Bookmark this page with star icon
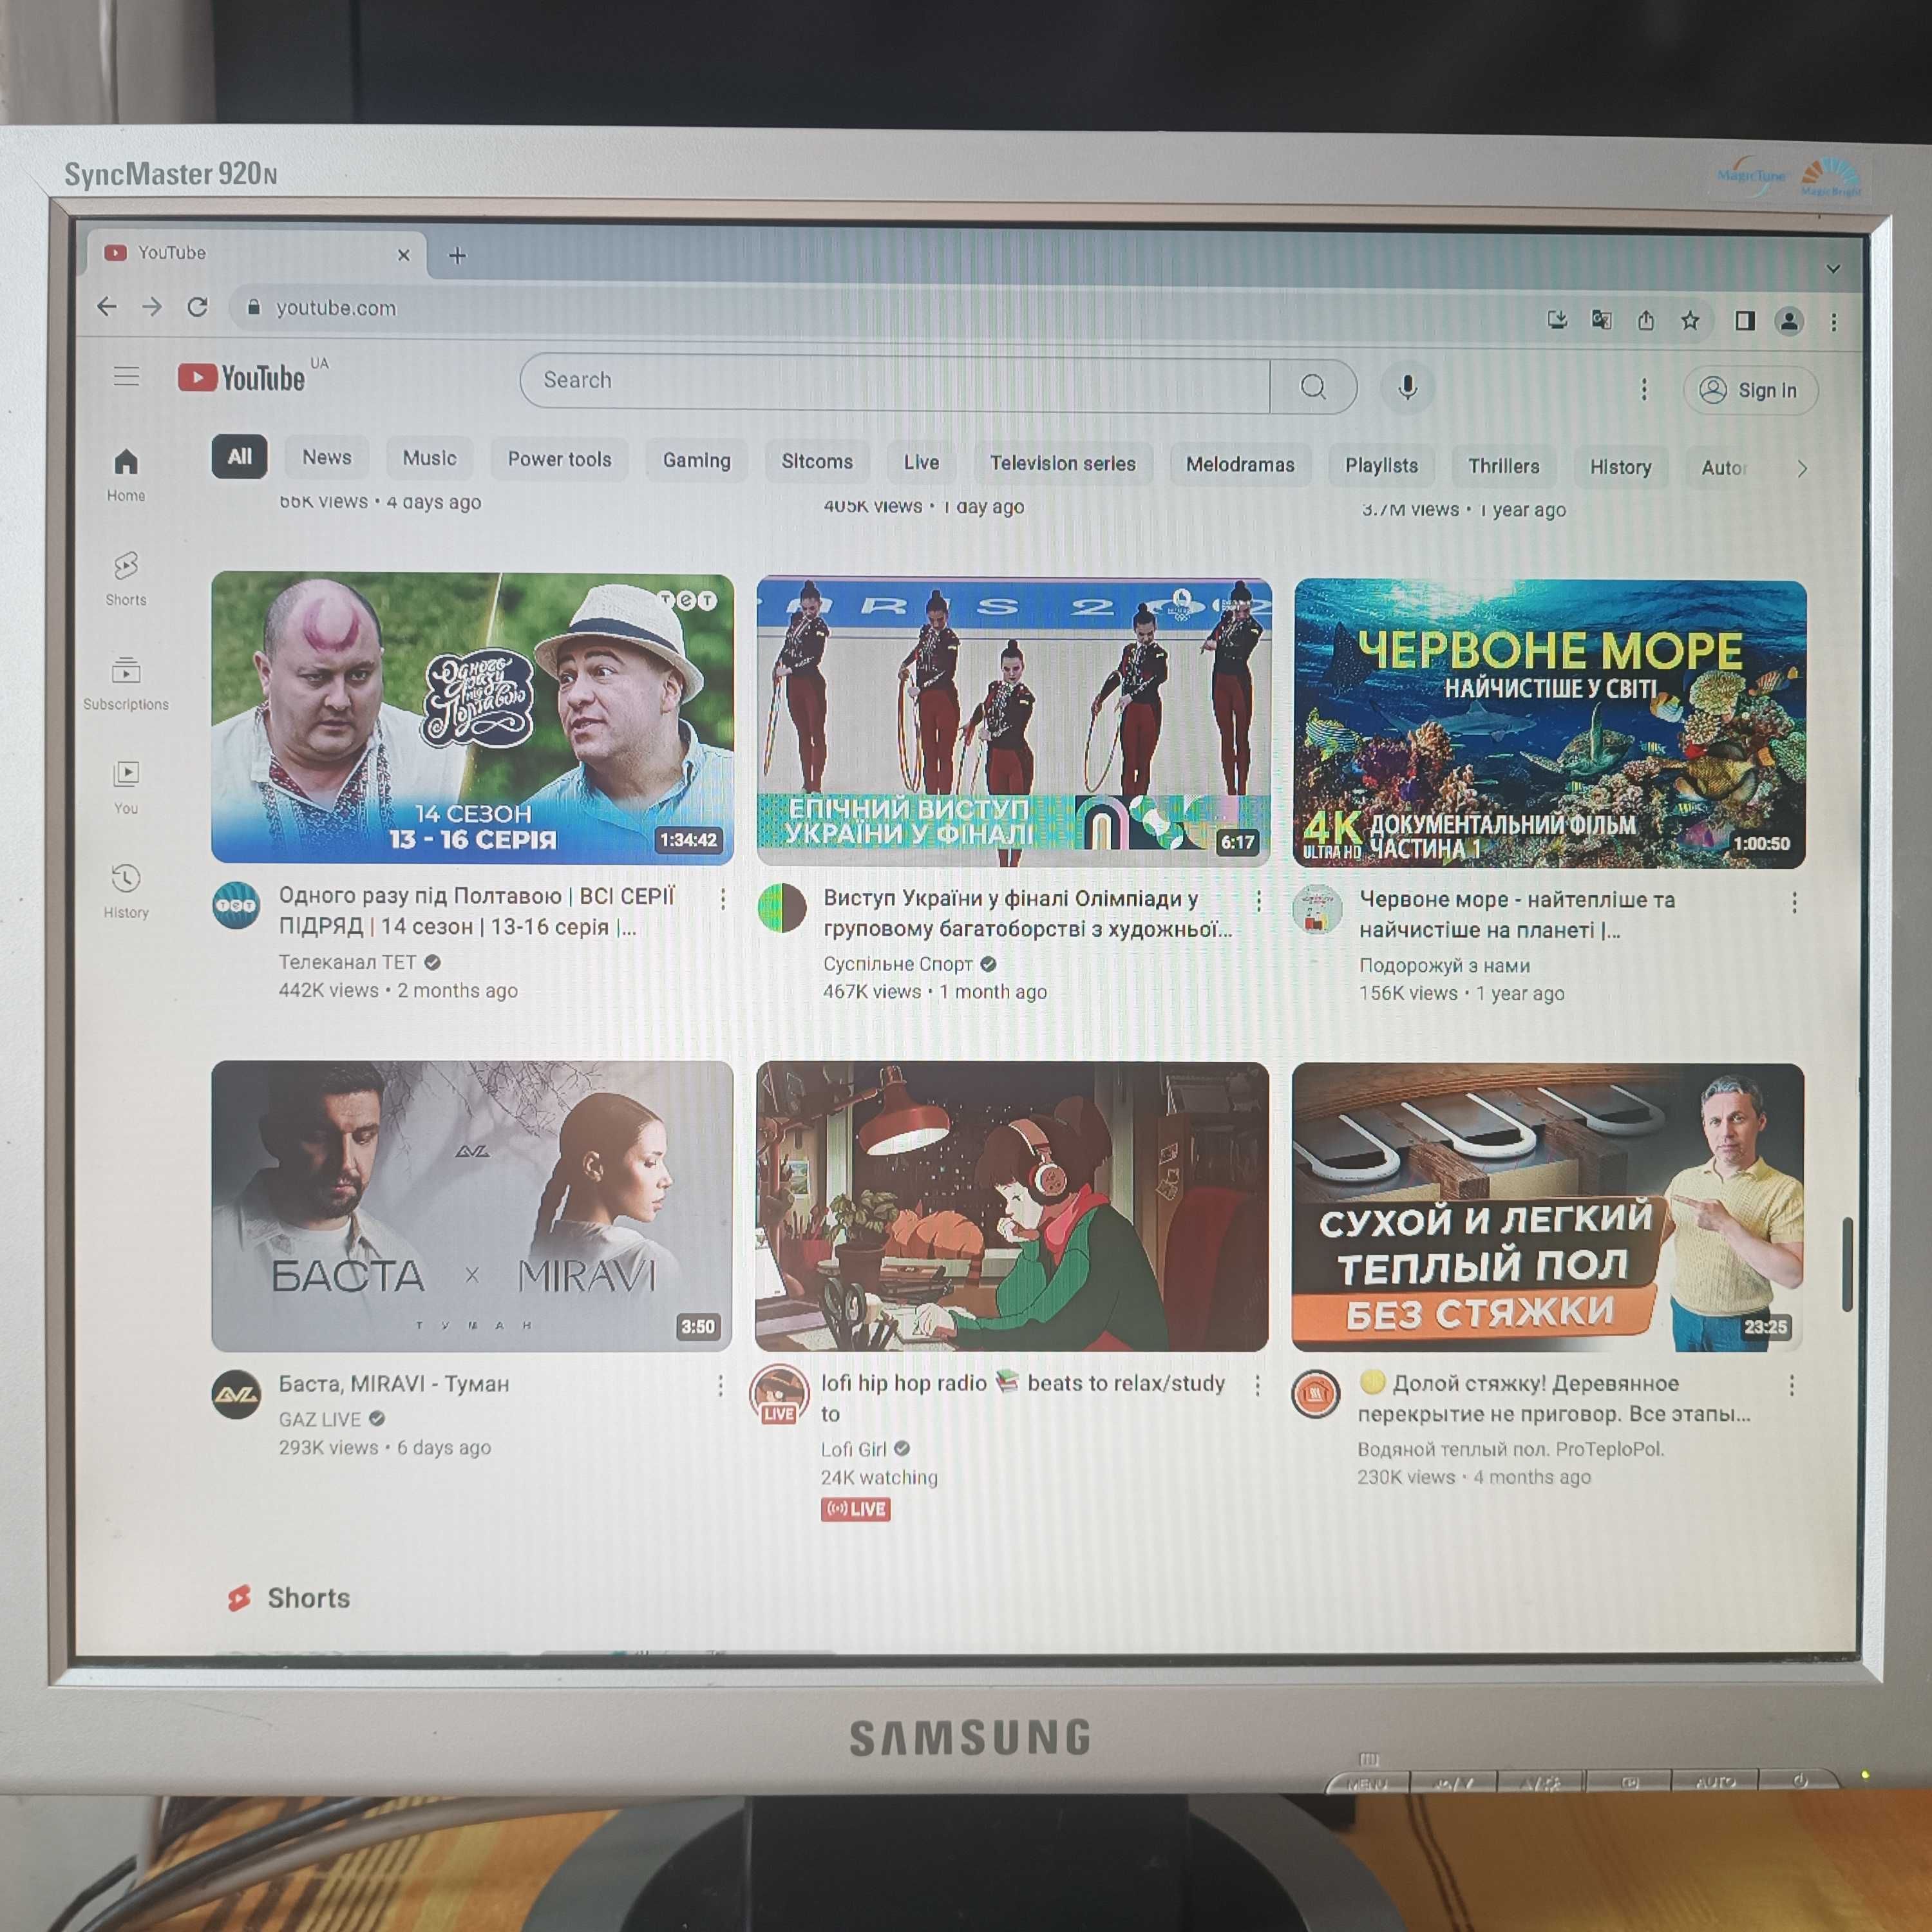The image size is (1932, 1932). click(x=1690, y=320)
